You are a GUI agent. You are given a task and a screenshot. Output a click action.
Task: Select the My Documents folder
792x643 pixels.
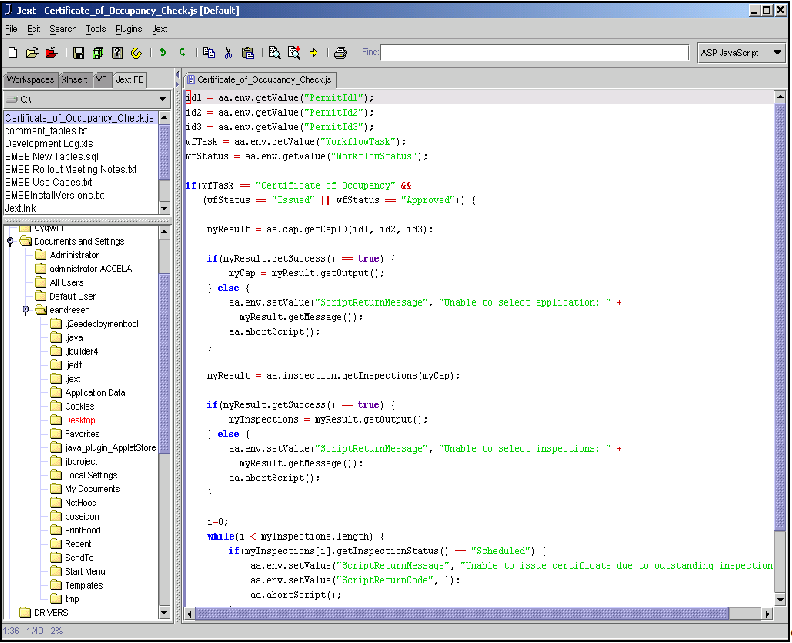click(x=92, y=489)
